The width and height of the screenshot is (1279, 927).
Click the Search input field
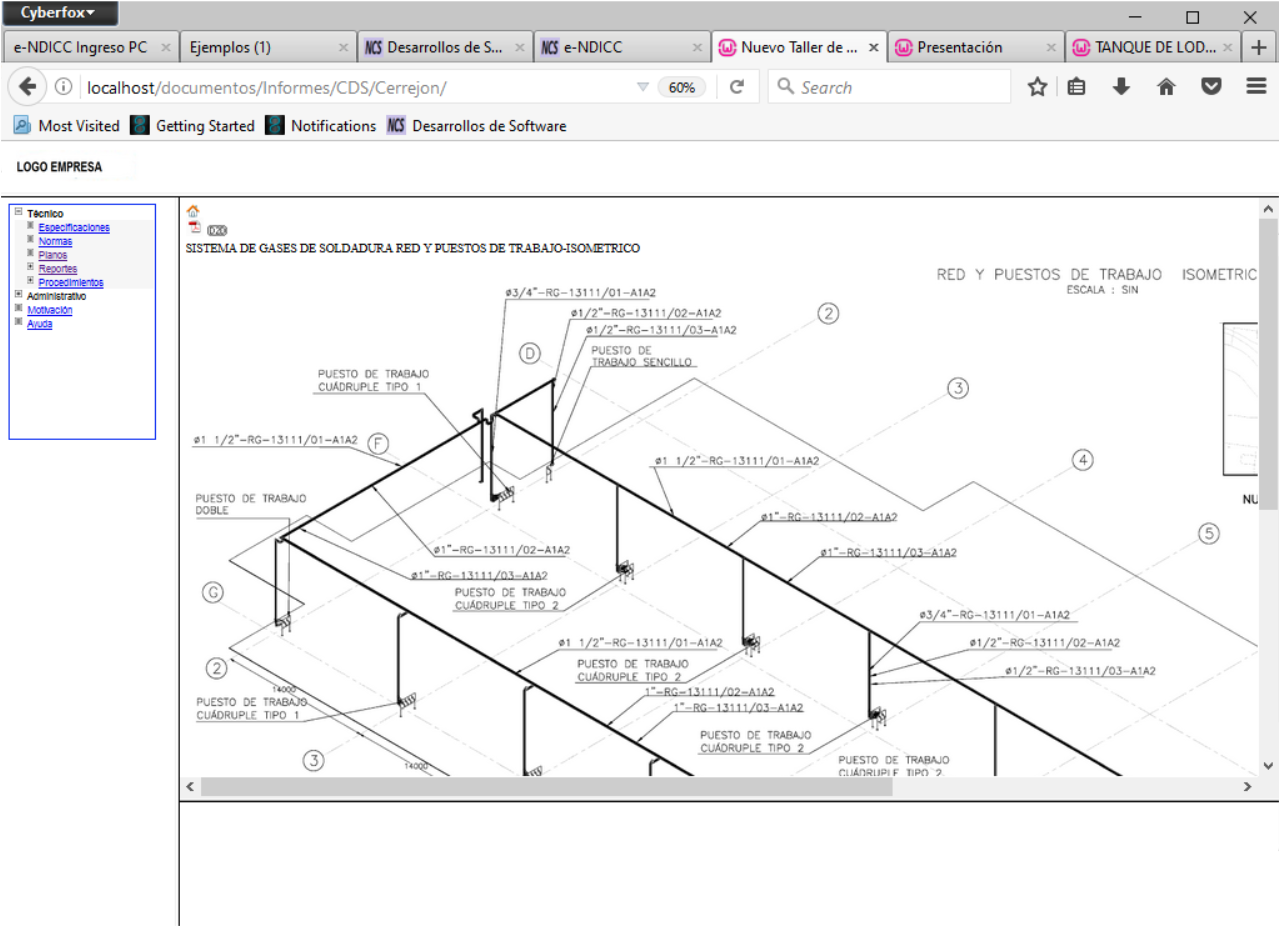coord(900,87)
